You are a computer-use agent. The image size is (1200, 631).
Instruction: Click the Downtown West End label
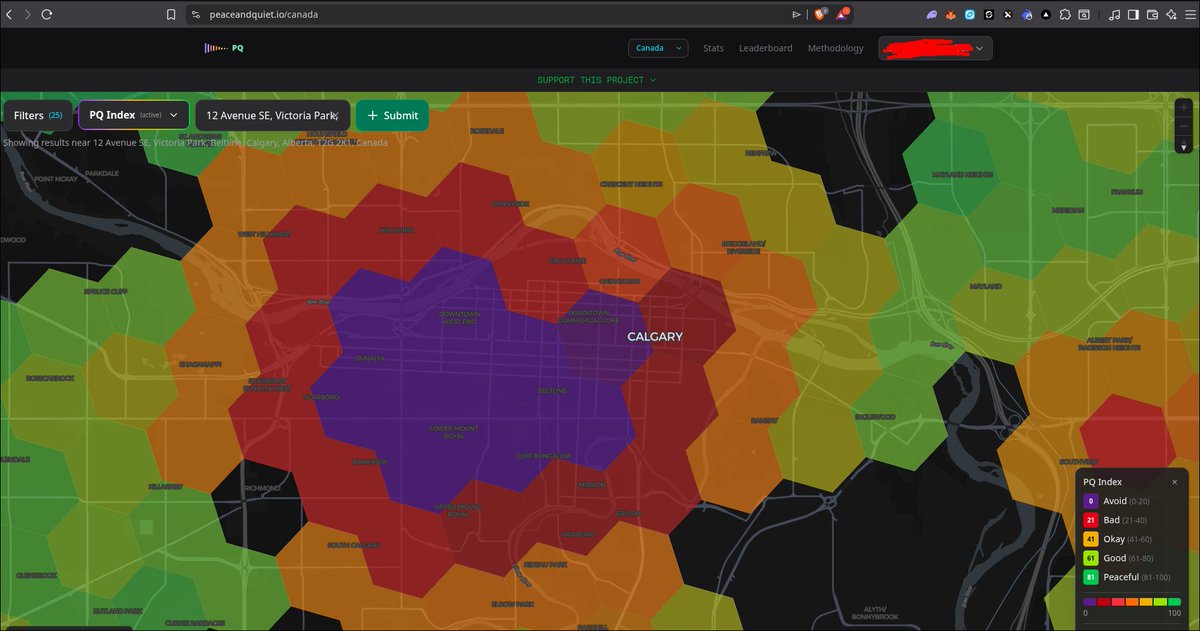click(x=460, y=317)
